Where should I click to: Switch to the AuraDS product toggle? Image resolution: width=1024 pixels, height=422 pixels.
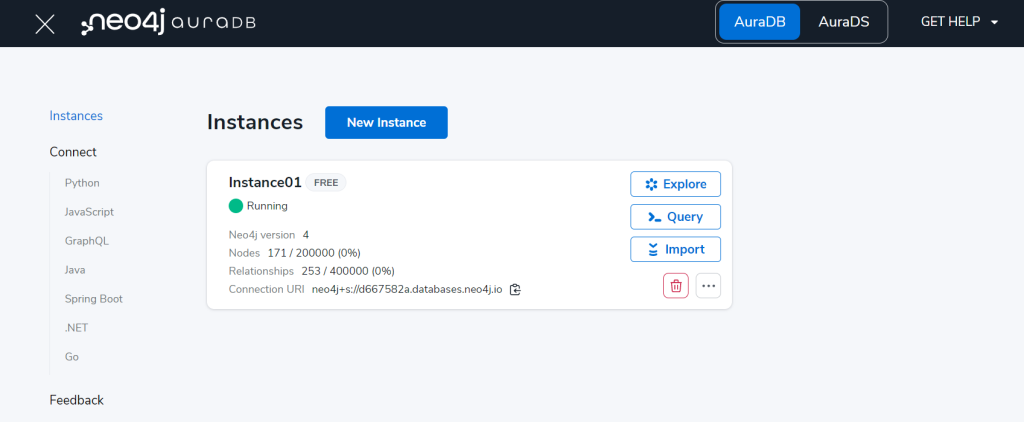843,22
